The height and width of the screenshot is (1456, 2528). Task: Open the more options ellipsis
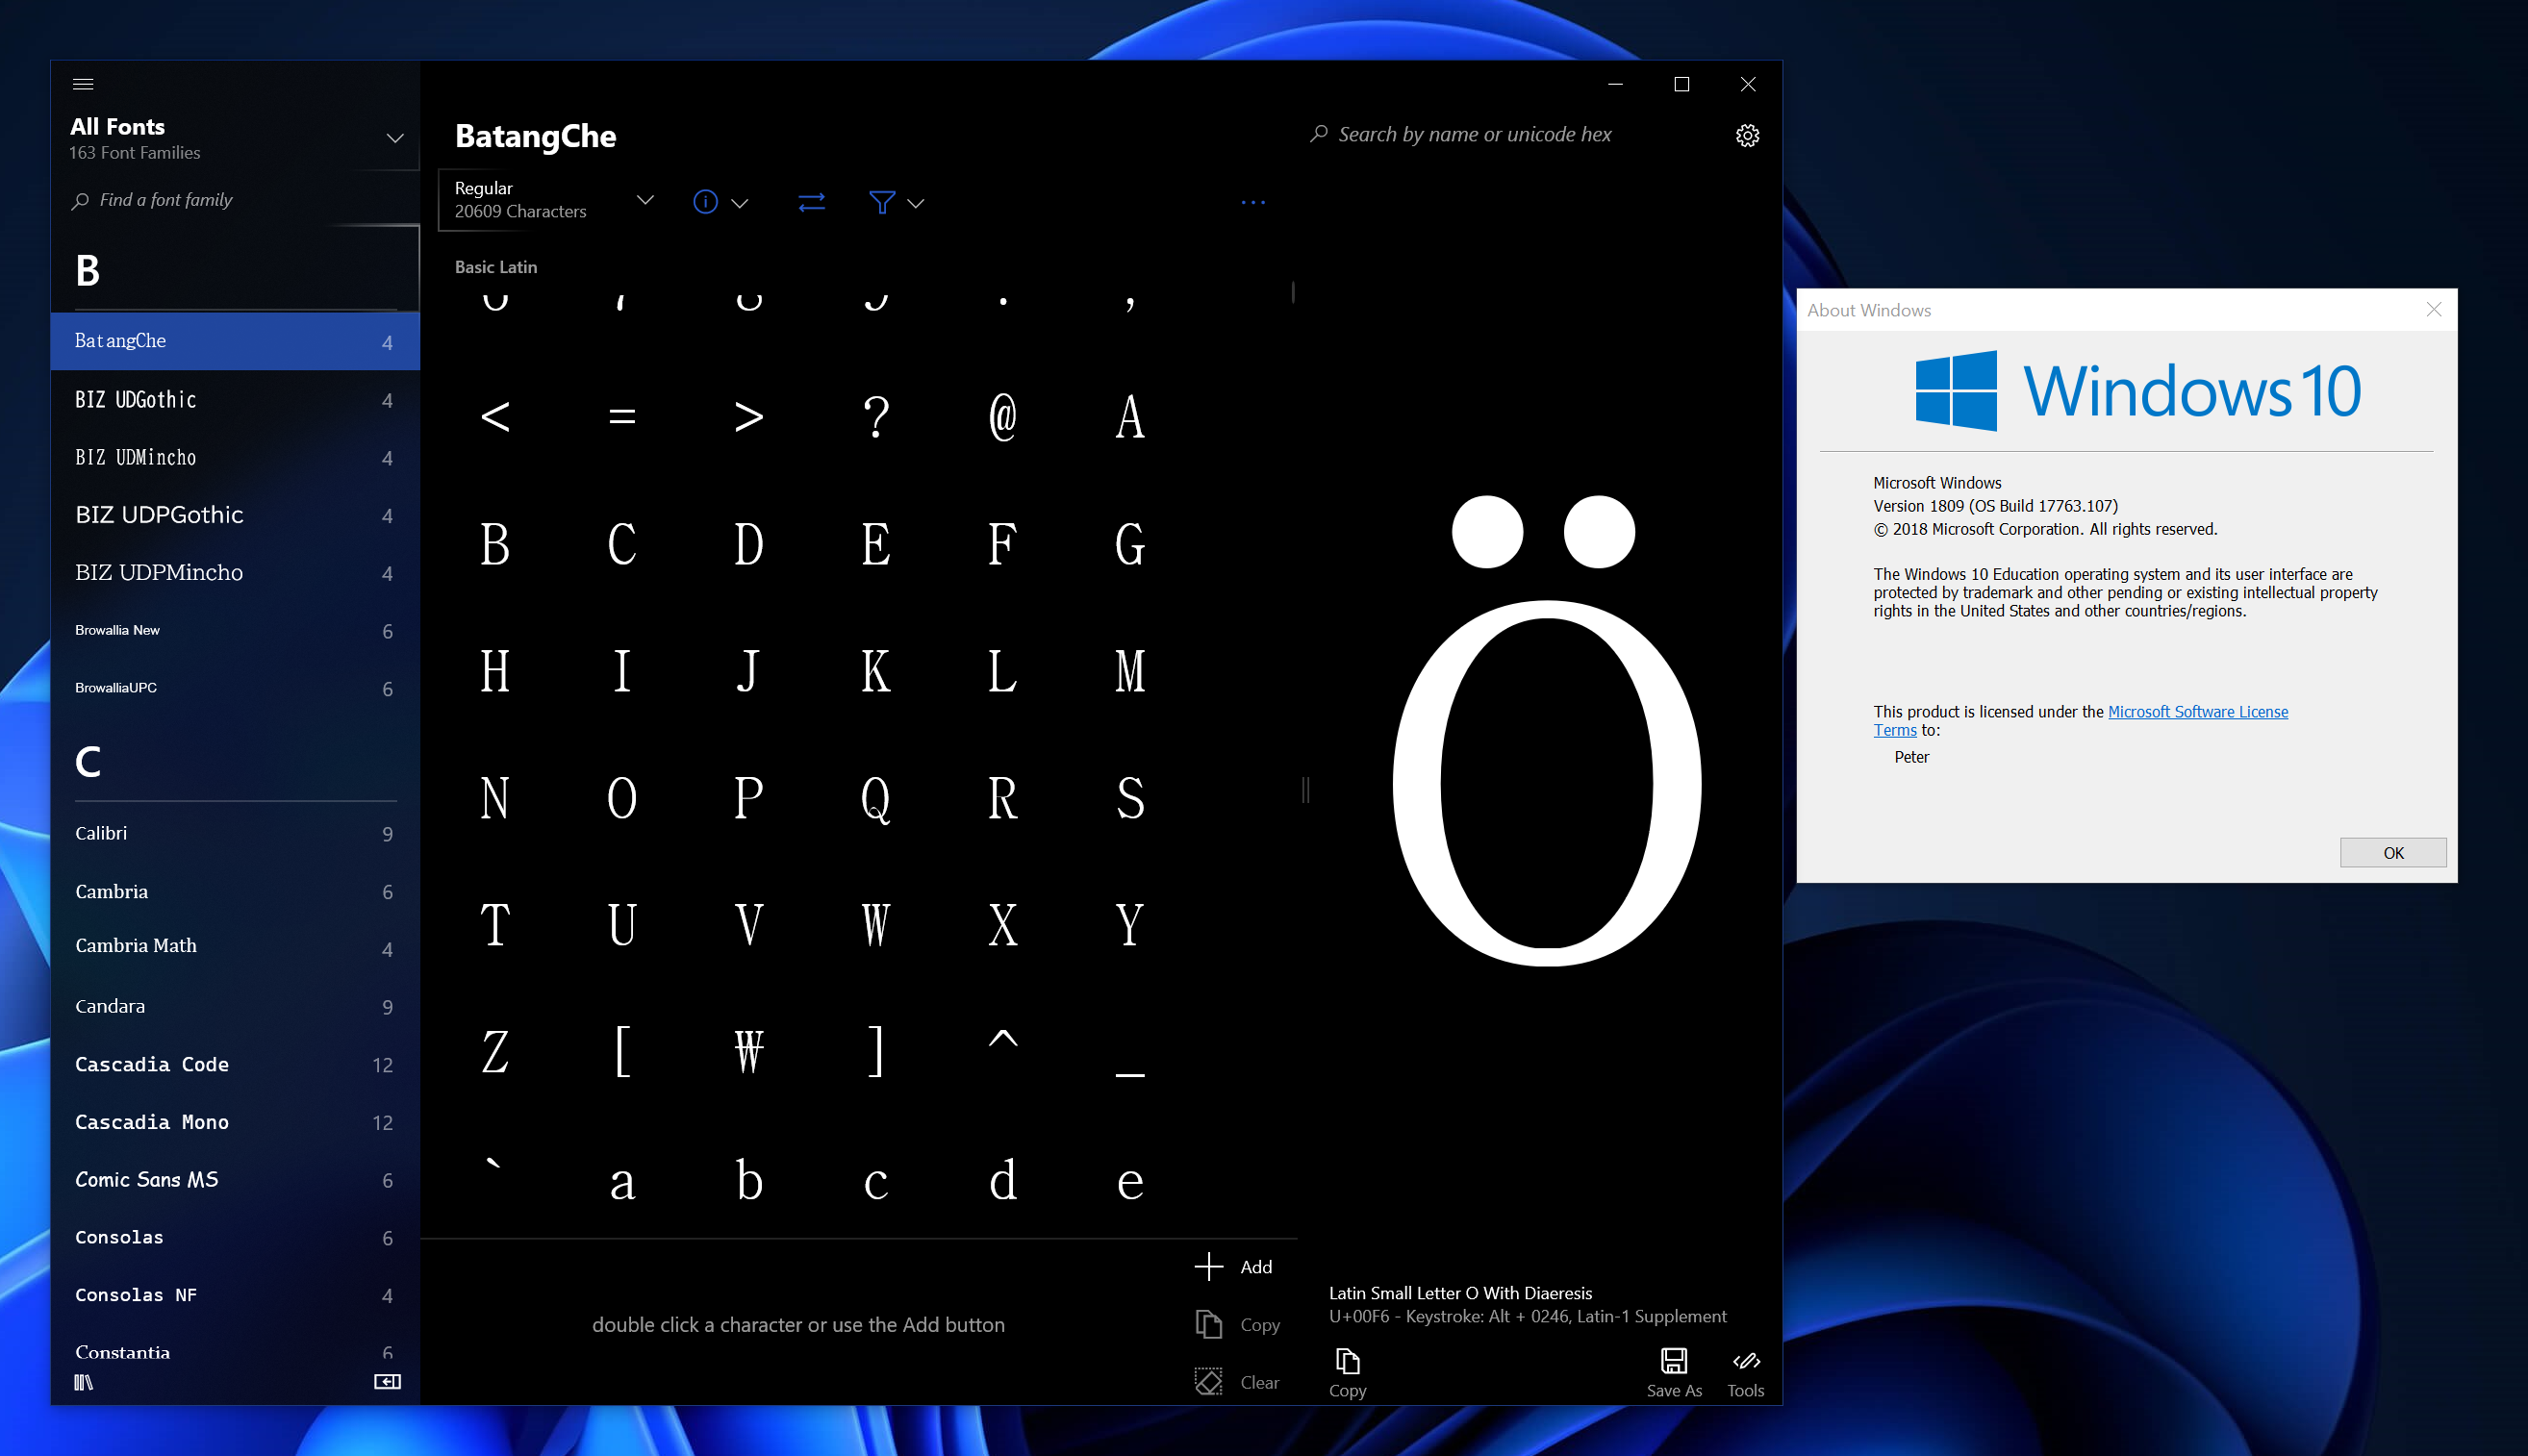[1252, 202]
